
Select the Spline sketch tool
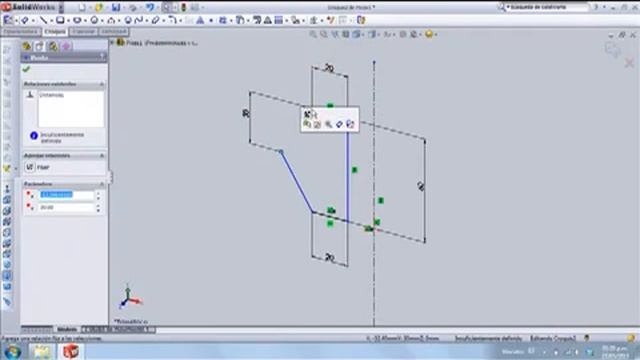click(138, 20)
